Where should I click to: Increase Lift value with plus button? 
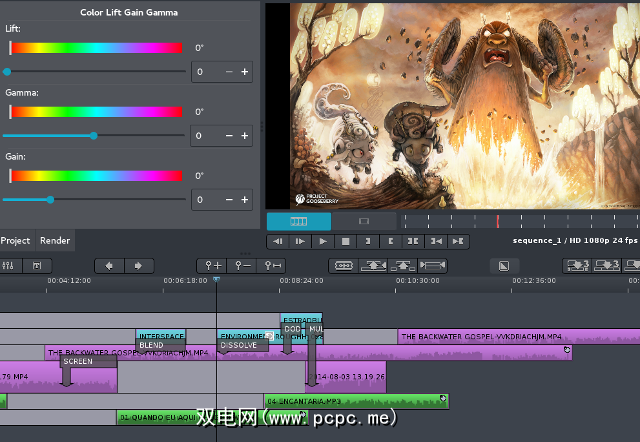click(244, 72)
